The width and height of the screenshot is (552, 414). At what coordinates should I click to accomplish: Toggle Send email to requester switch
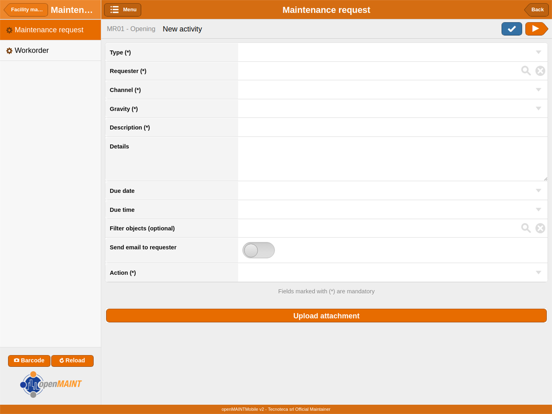coord(258,250)
